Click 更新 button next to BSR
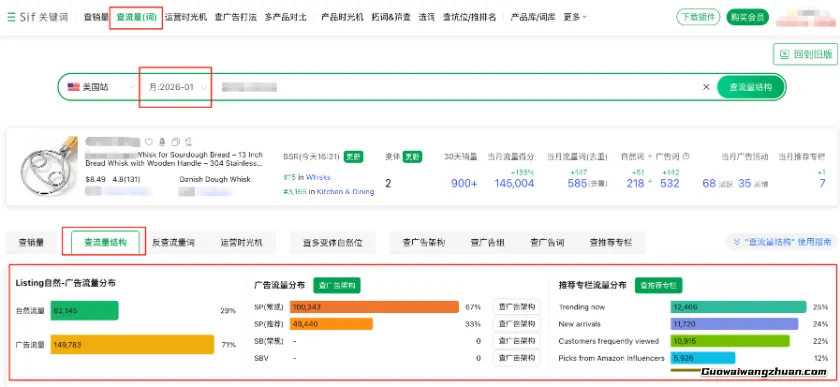Image resolution: width=840 pixels, height=387 pixels. coord(353,157)
